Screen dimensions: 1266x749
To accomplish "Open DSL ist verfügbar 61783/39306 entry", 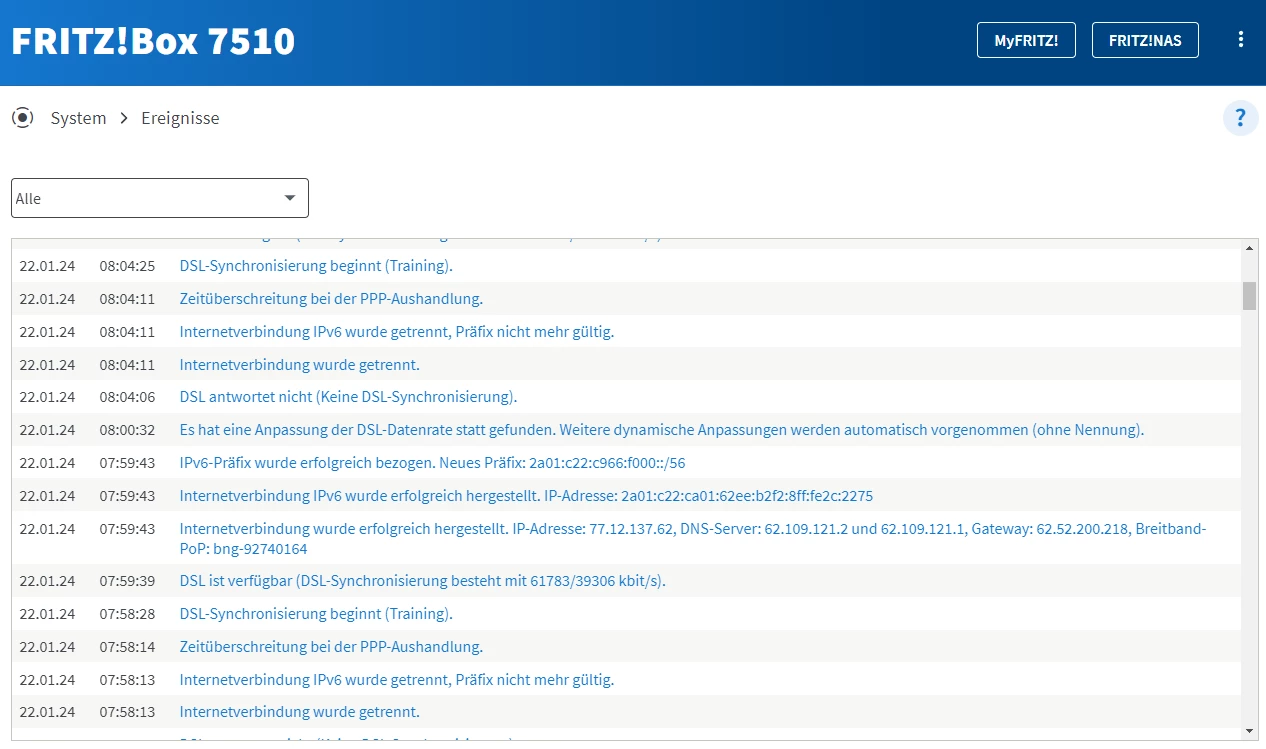I will pyautogui.click(x=422, y=581).
